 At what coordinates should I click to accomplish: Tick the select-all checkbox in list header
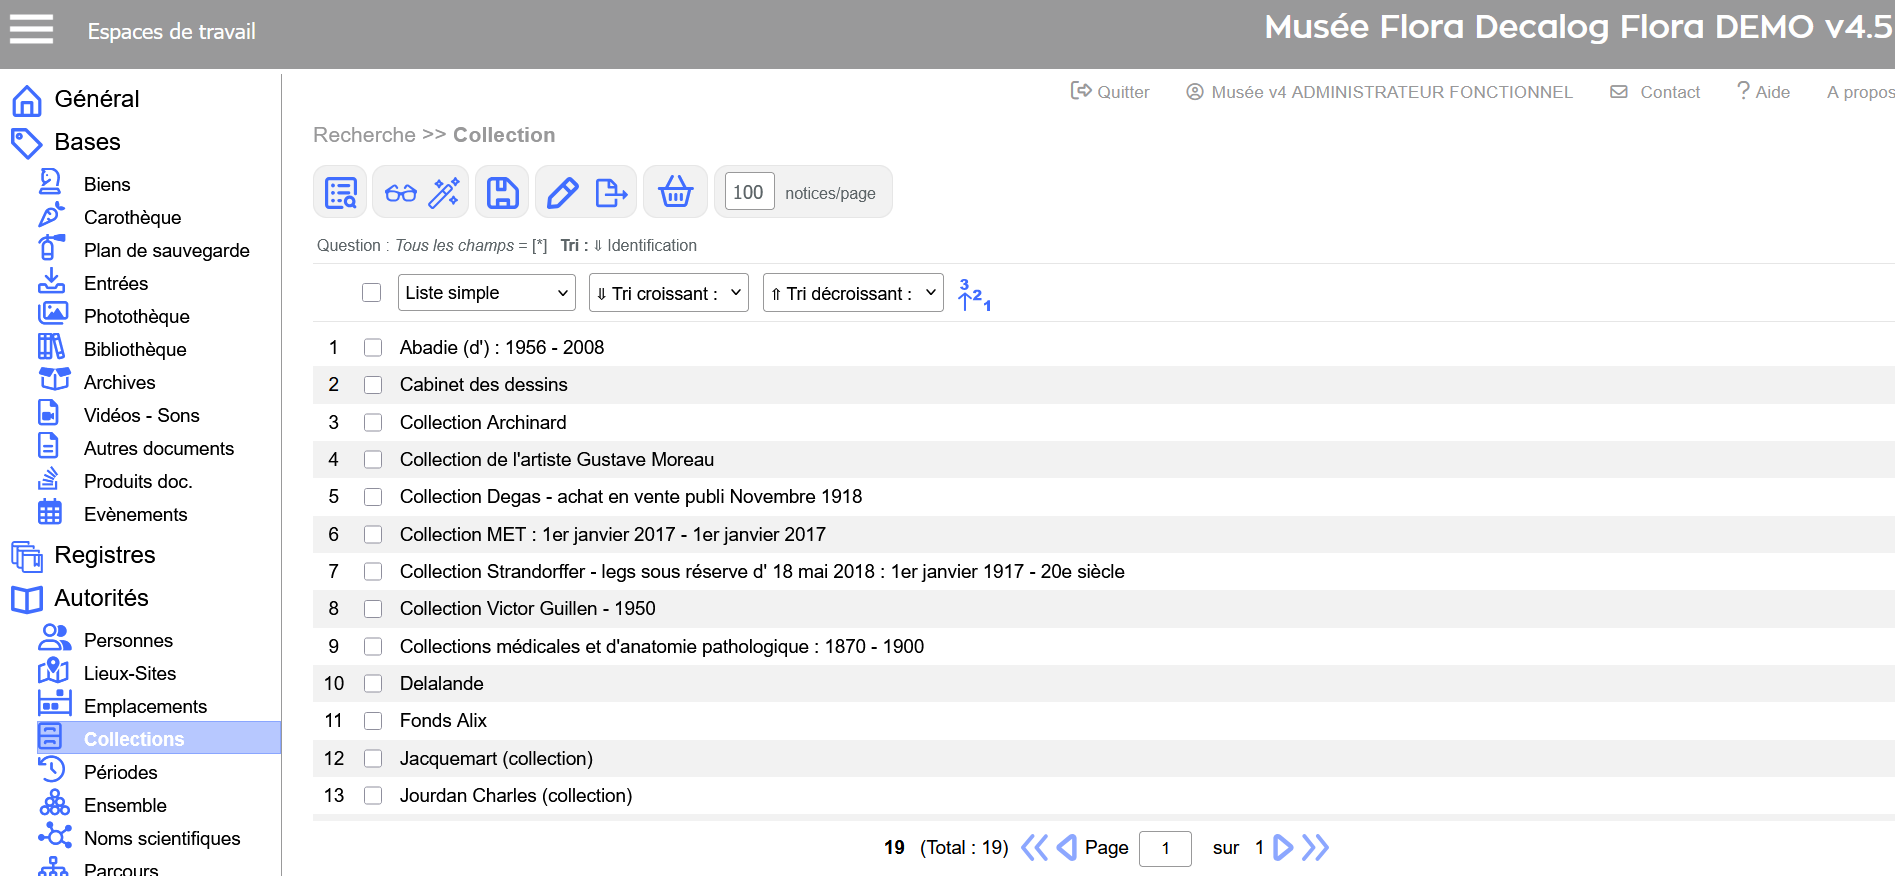pyautogui.click(x=371, y=293)
